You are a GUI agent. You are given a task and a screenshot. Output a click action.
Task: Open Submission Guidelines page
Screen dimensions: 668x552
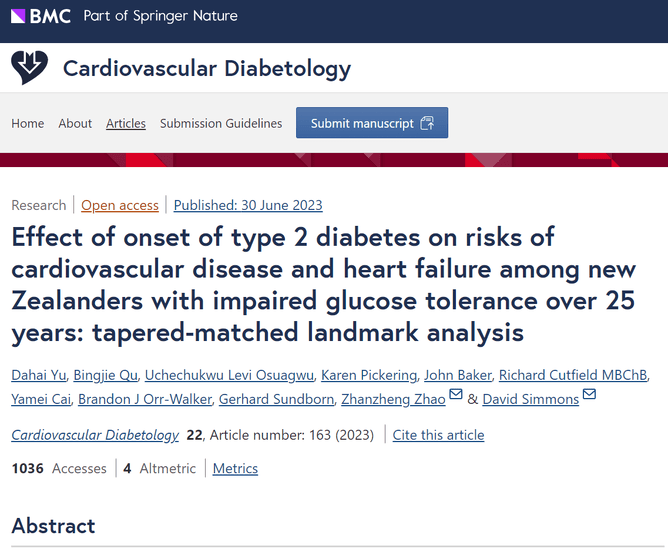click(x=221, y=123)
